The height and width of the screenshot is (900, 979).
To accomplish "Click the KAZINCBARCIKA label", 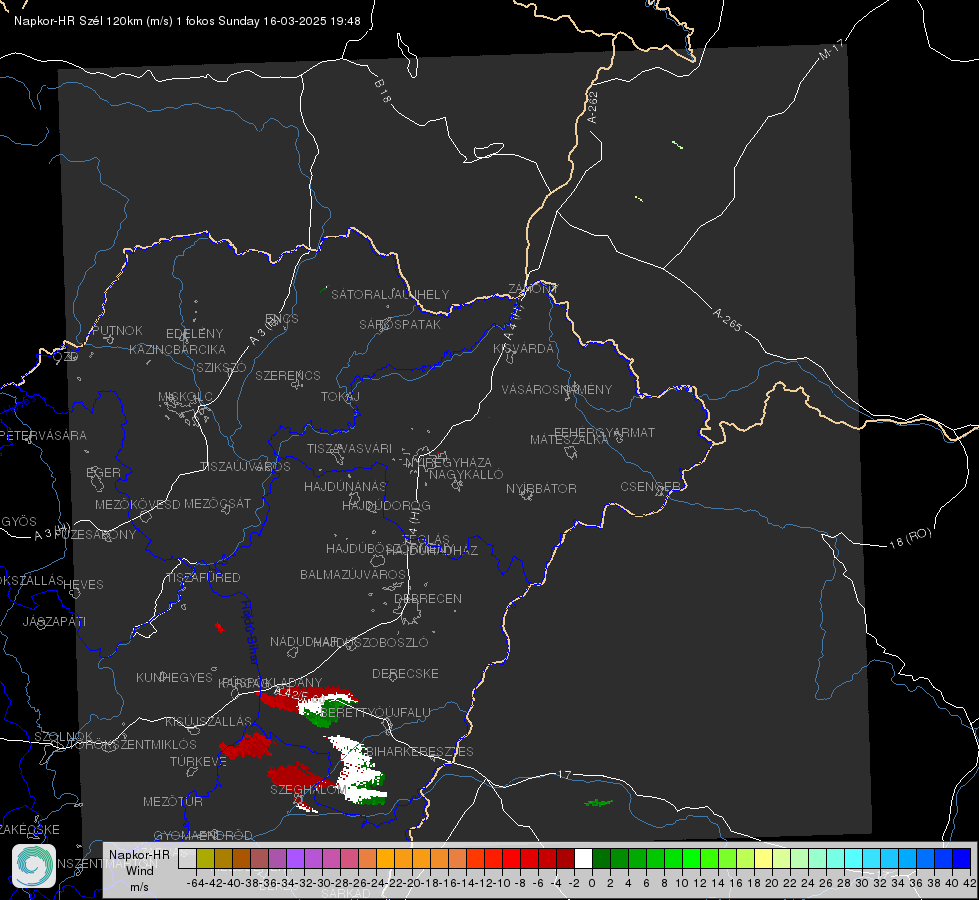I will [177, 349].
